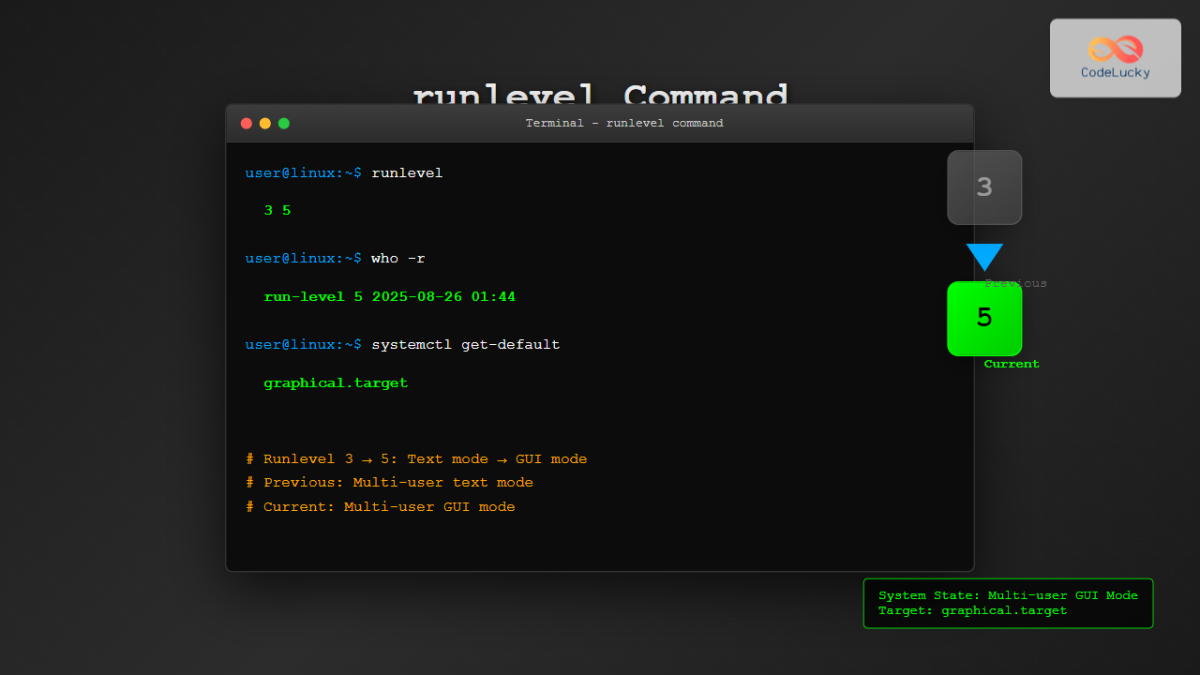Select the gray runlevel 3 badge
1200x675 pixels.
(x=984, y=187)
